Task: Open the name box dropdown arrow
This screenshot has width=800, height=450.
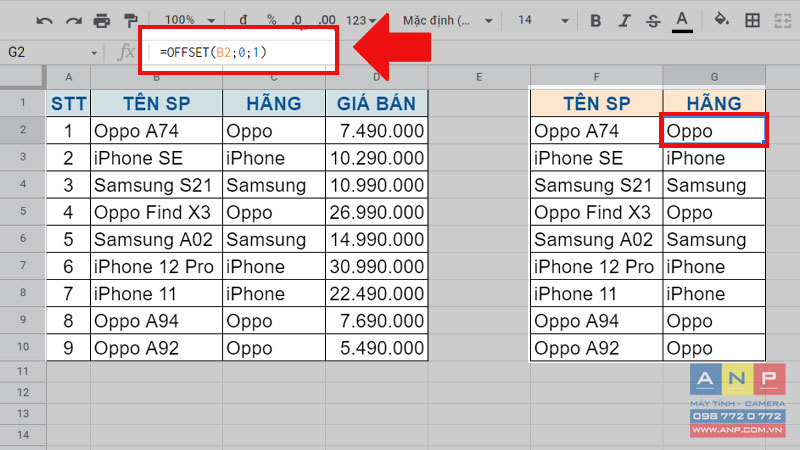Action: coord(94,53)
